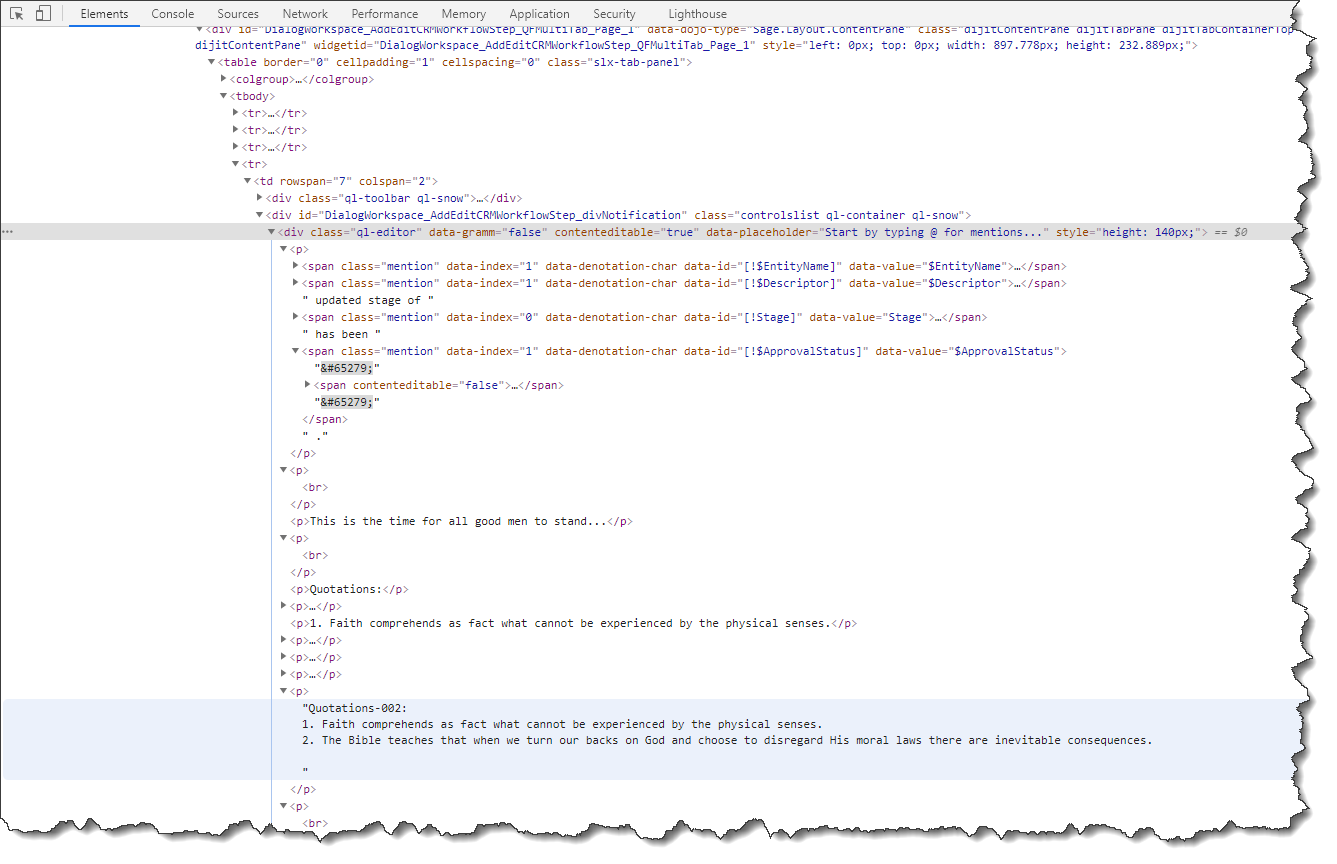This screenshot has width=1337, height=864.
Task: Expand the $Descriptor mention span
Action: coord(296,283)
